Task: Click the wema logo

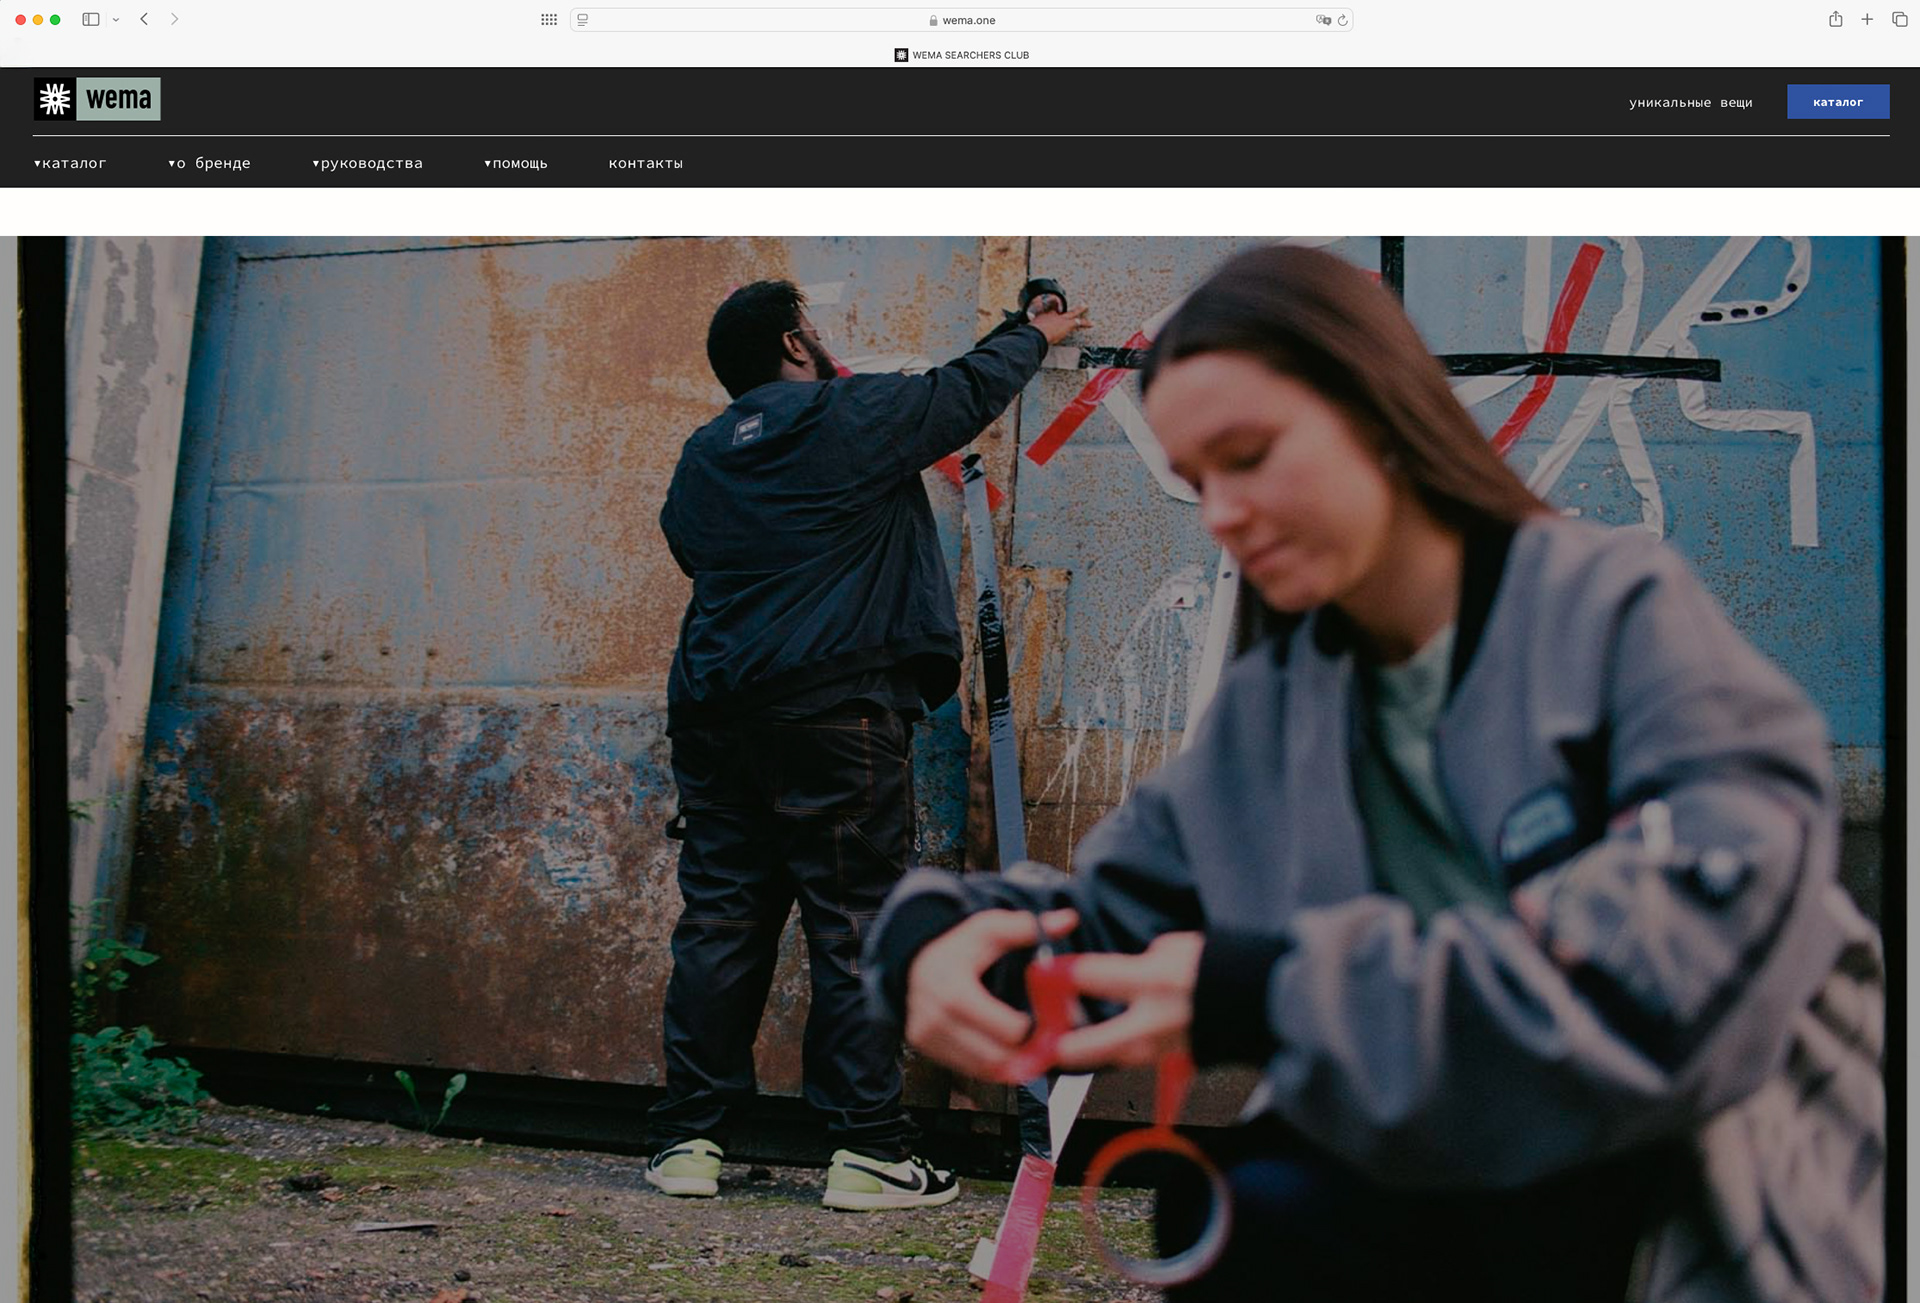Action: point(97,99)
